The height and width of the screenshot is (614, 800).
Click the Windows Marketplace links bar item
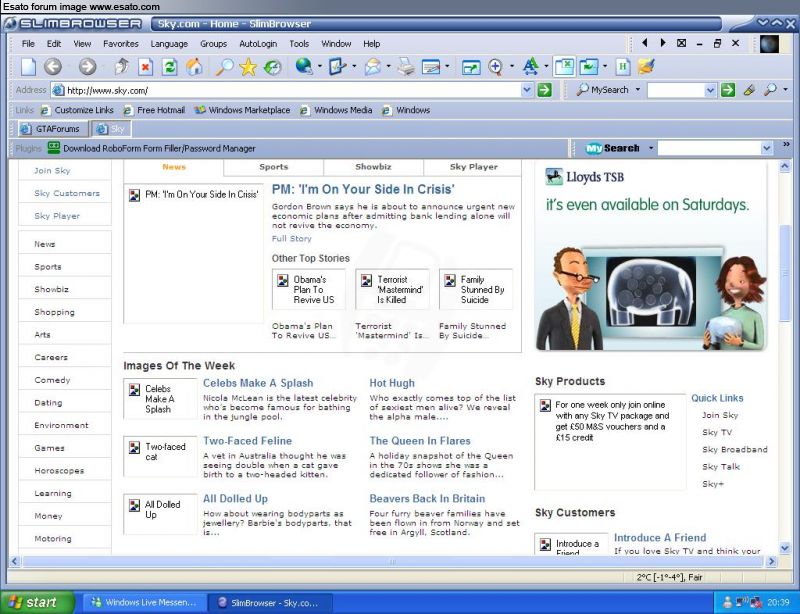tap(242, 110)
